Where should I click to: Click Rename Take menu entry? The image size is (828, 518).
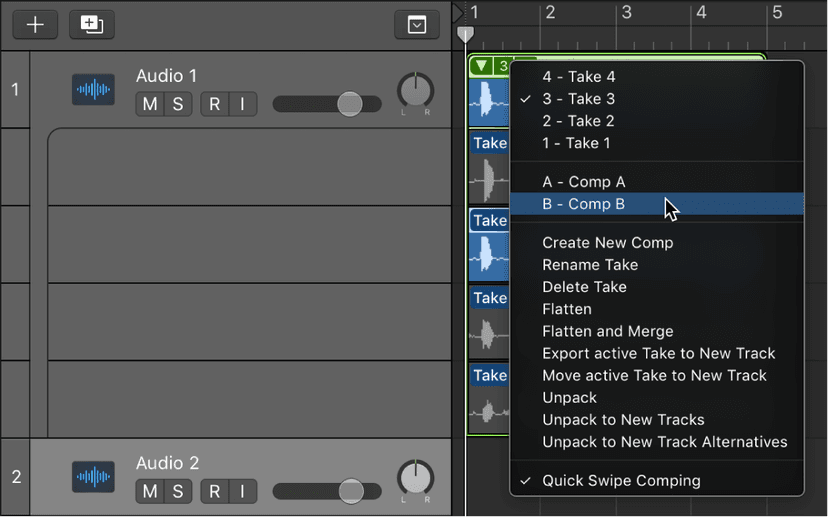[657, 265]
